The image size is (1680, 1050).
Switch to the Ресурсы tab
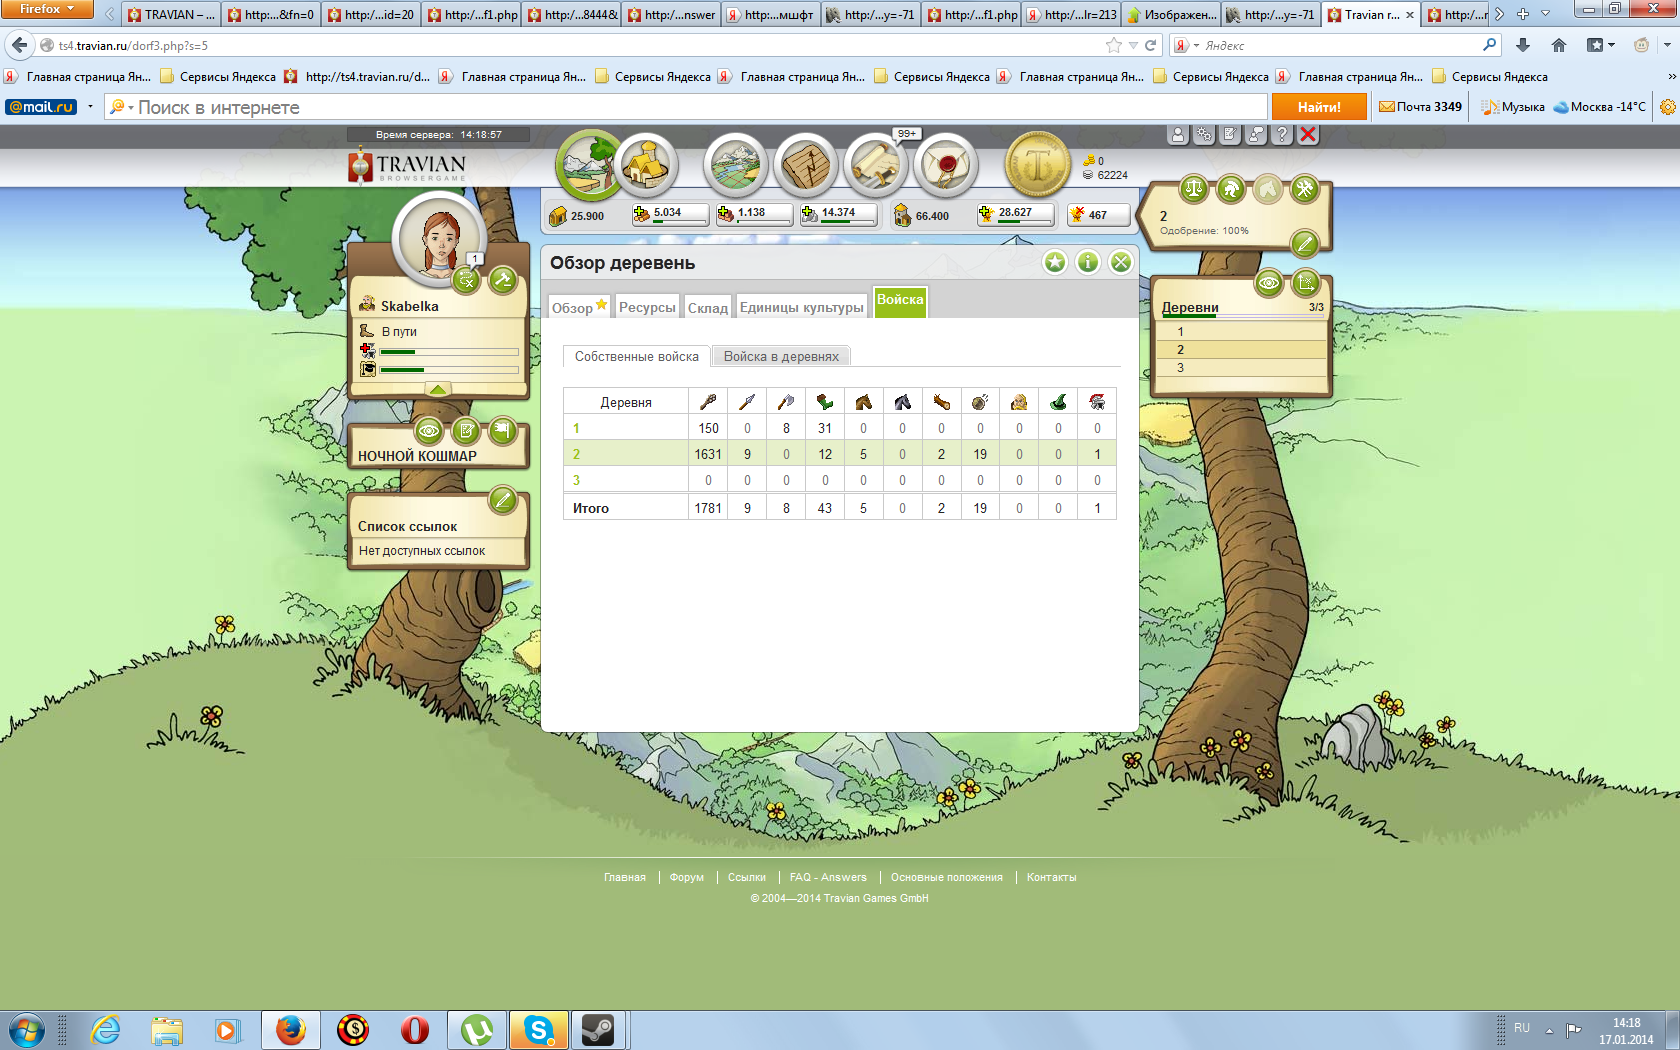(647, 307)
